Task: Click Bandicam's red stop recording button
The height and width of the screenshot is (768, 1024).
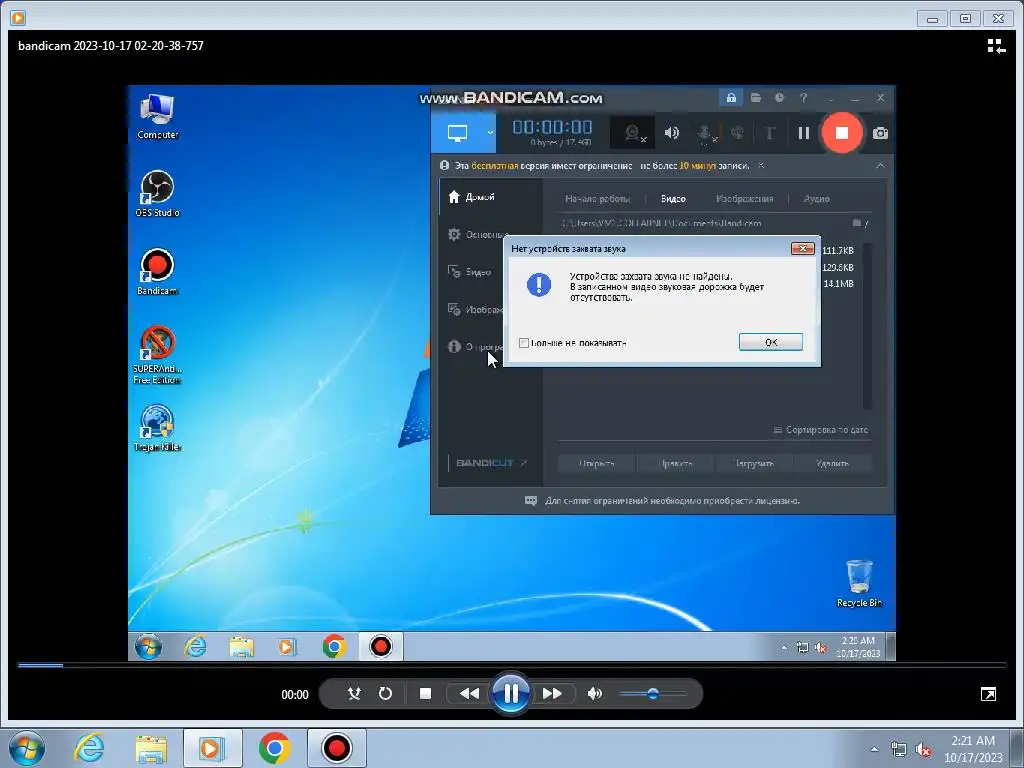Action: point(842,133)
